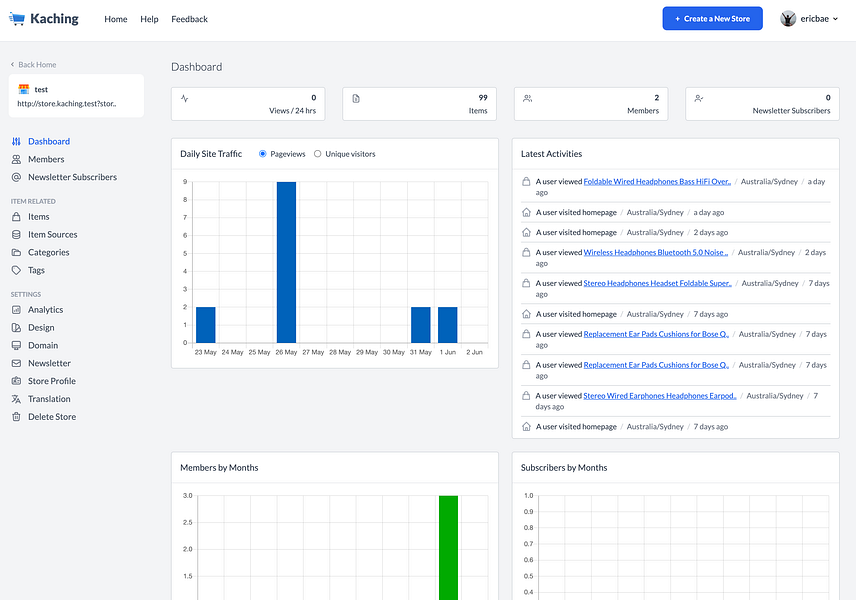Click the activity pulse icon in Views card
Viewport: 856px width, 600px height.
pos(185,99)
